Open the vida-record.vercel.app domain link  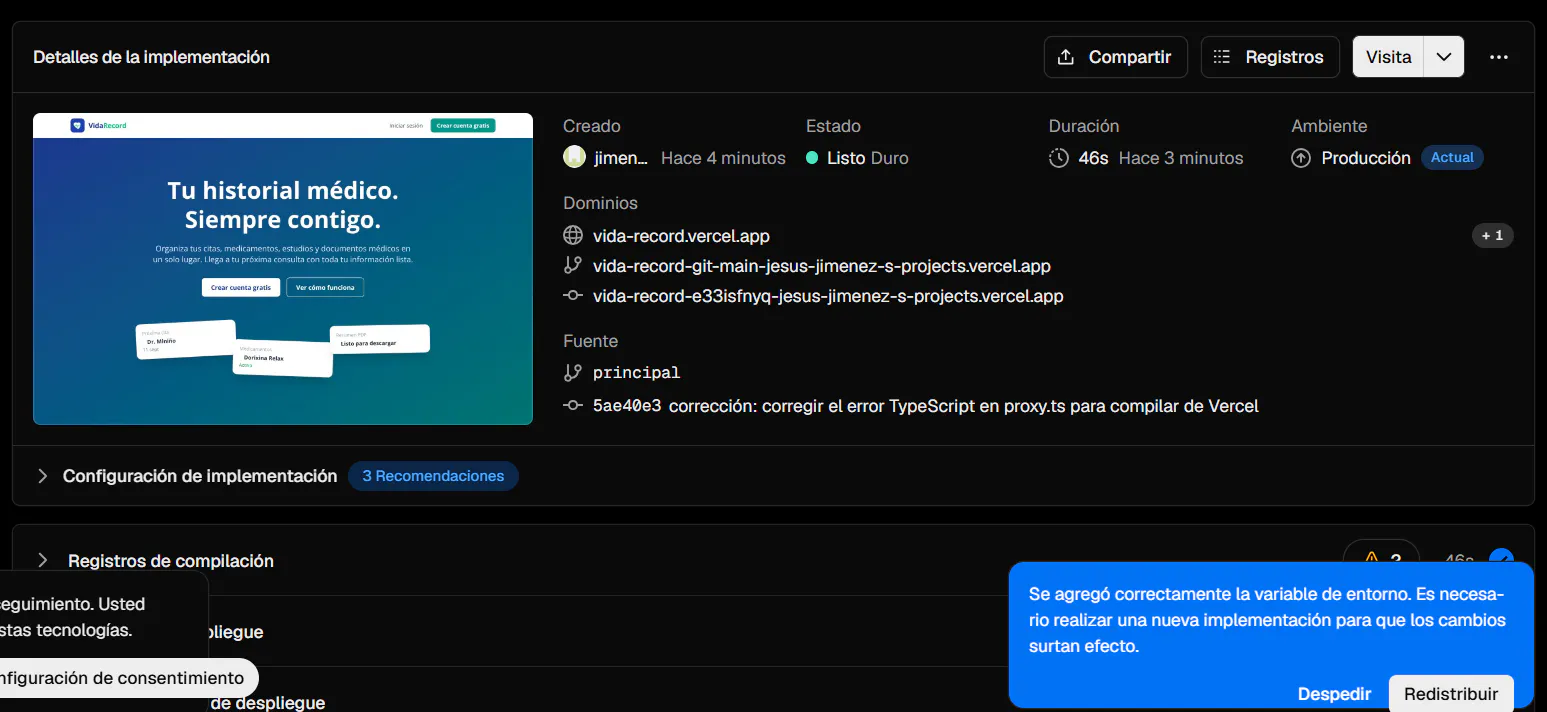681,236
